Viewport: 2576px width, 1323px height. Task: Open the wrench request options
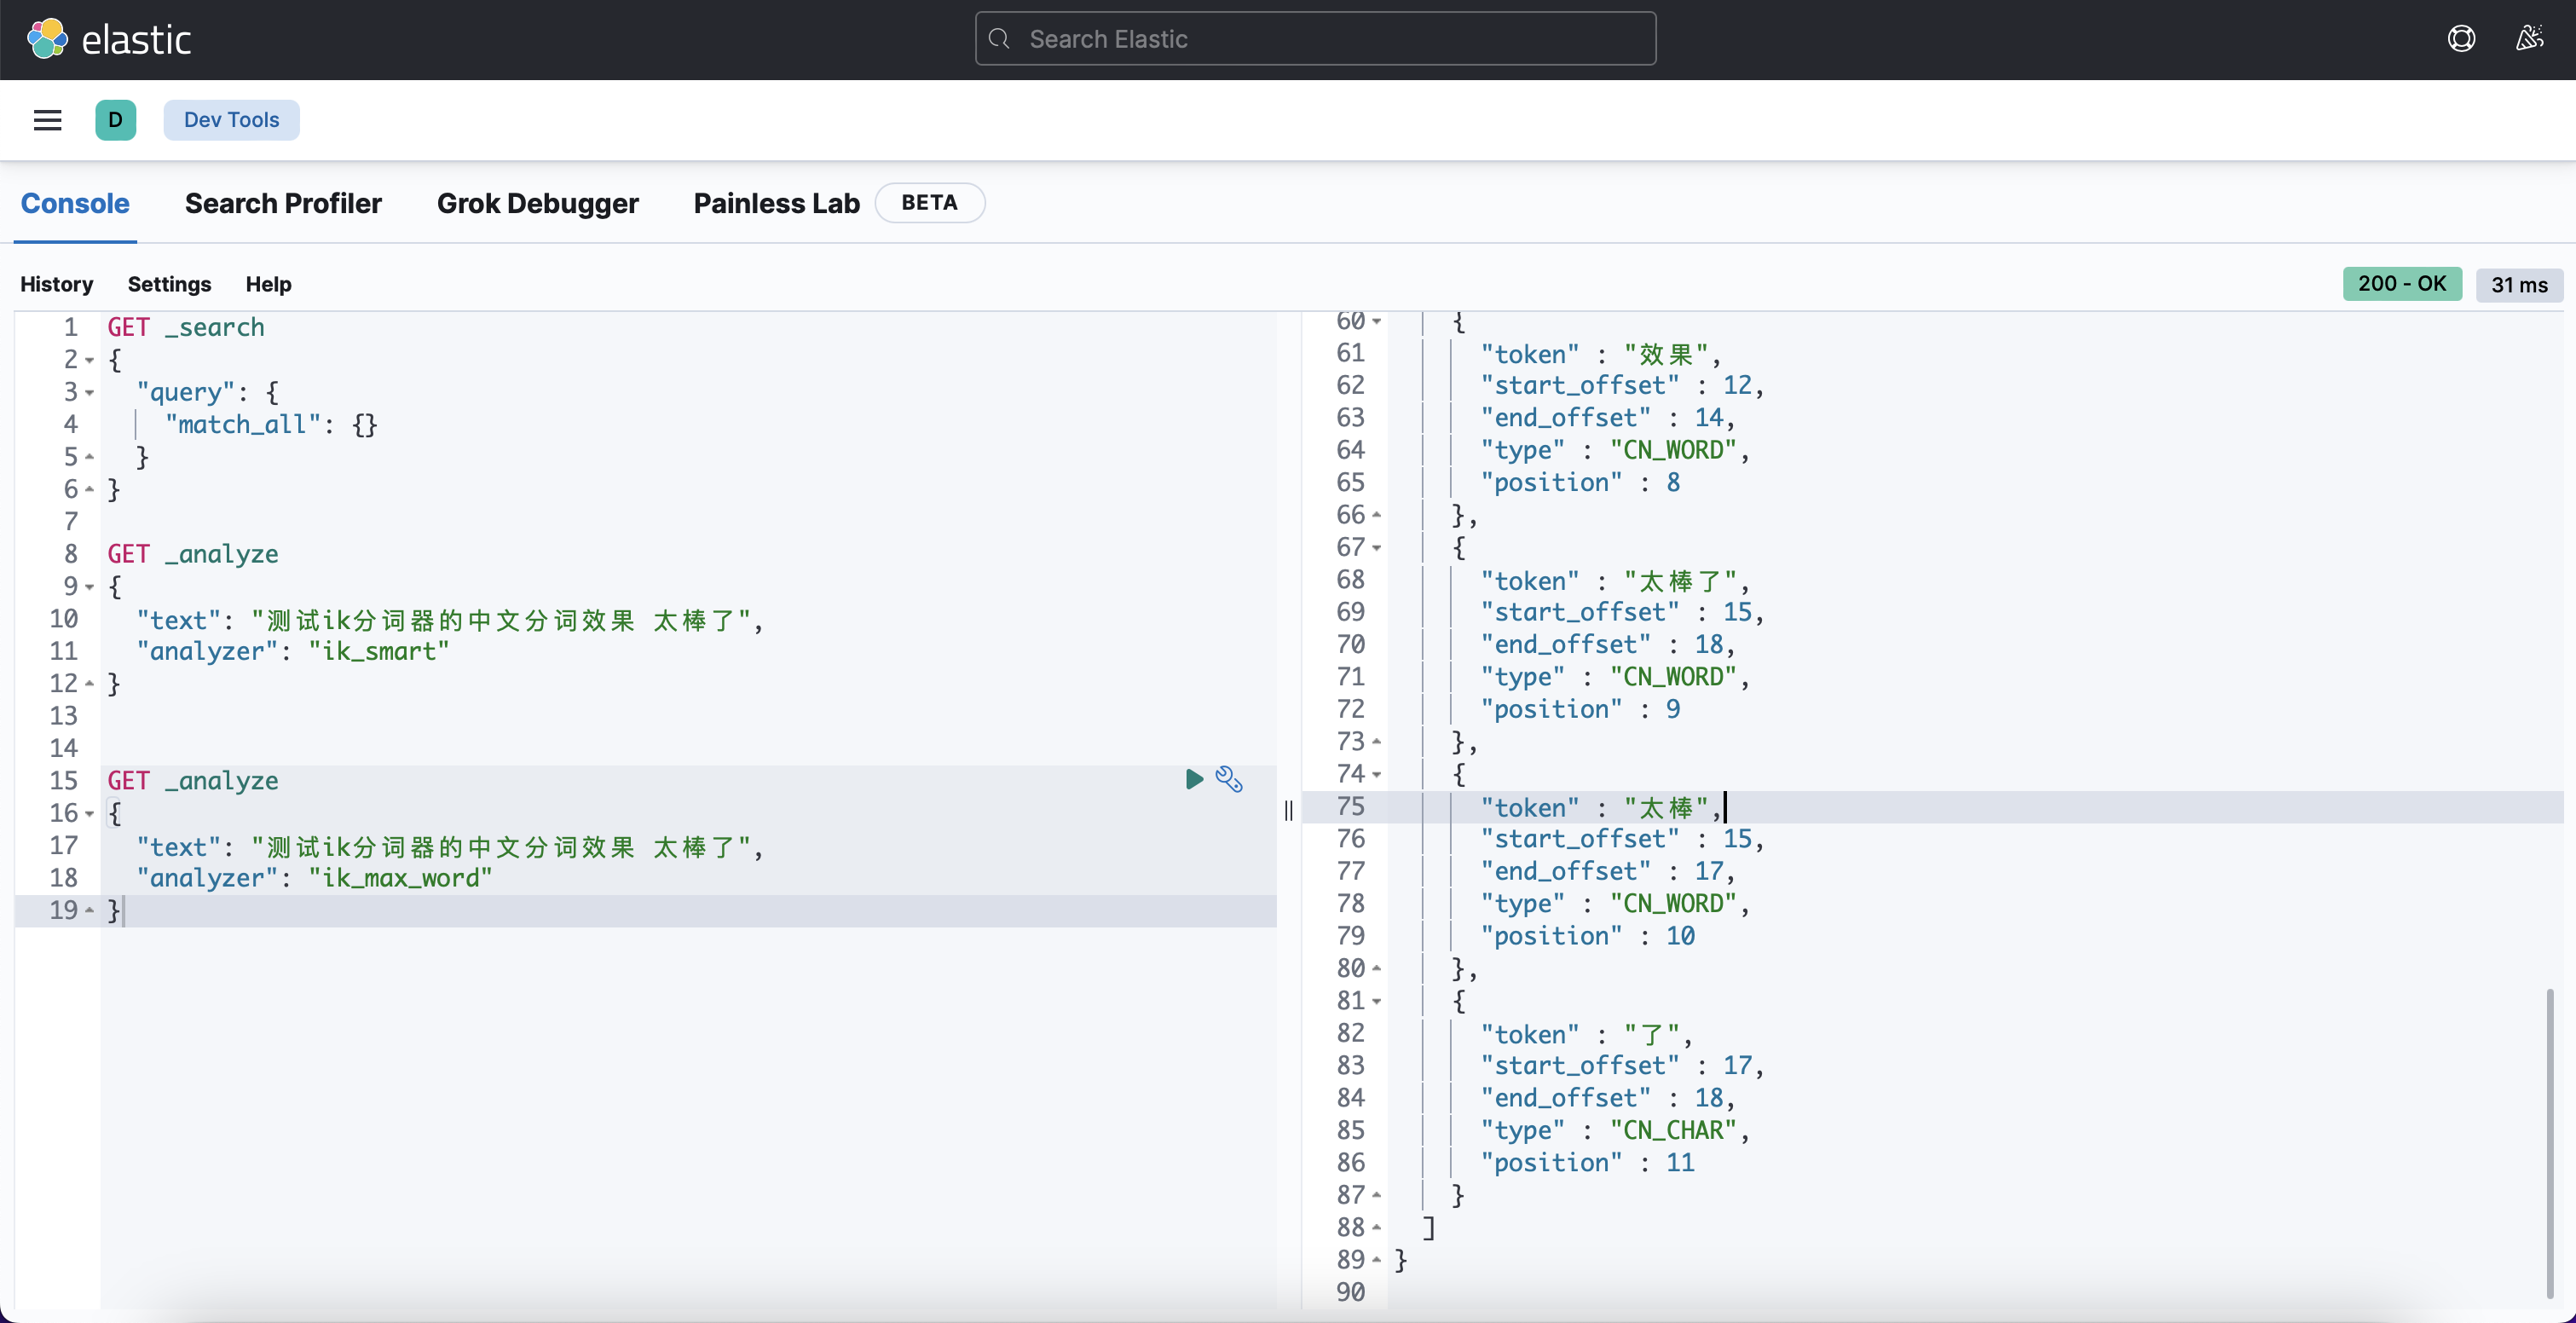click(1229, 779)
